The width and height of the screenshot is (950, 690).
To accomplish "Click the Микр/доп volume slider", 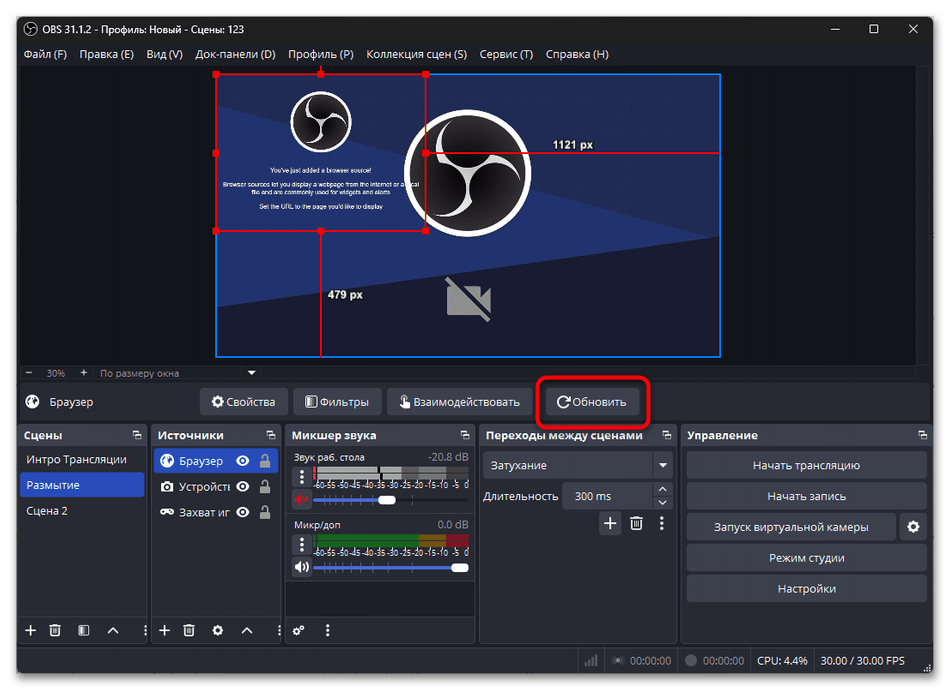I will pyautogui.click(x=390, y=567).
